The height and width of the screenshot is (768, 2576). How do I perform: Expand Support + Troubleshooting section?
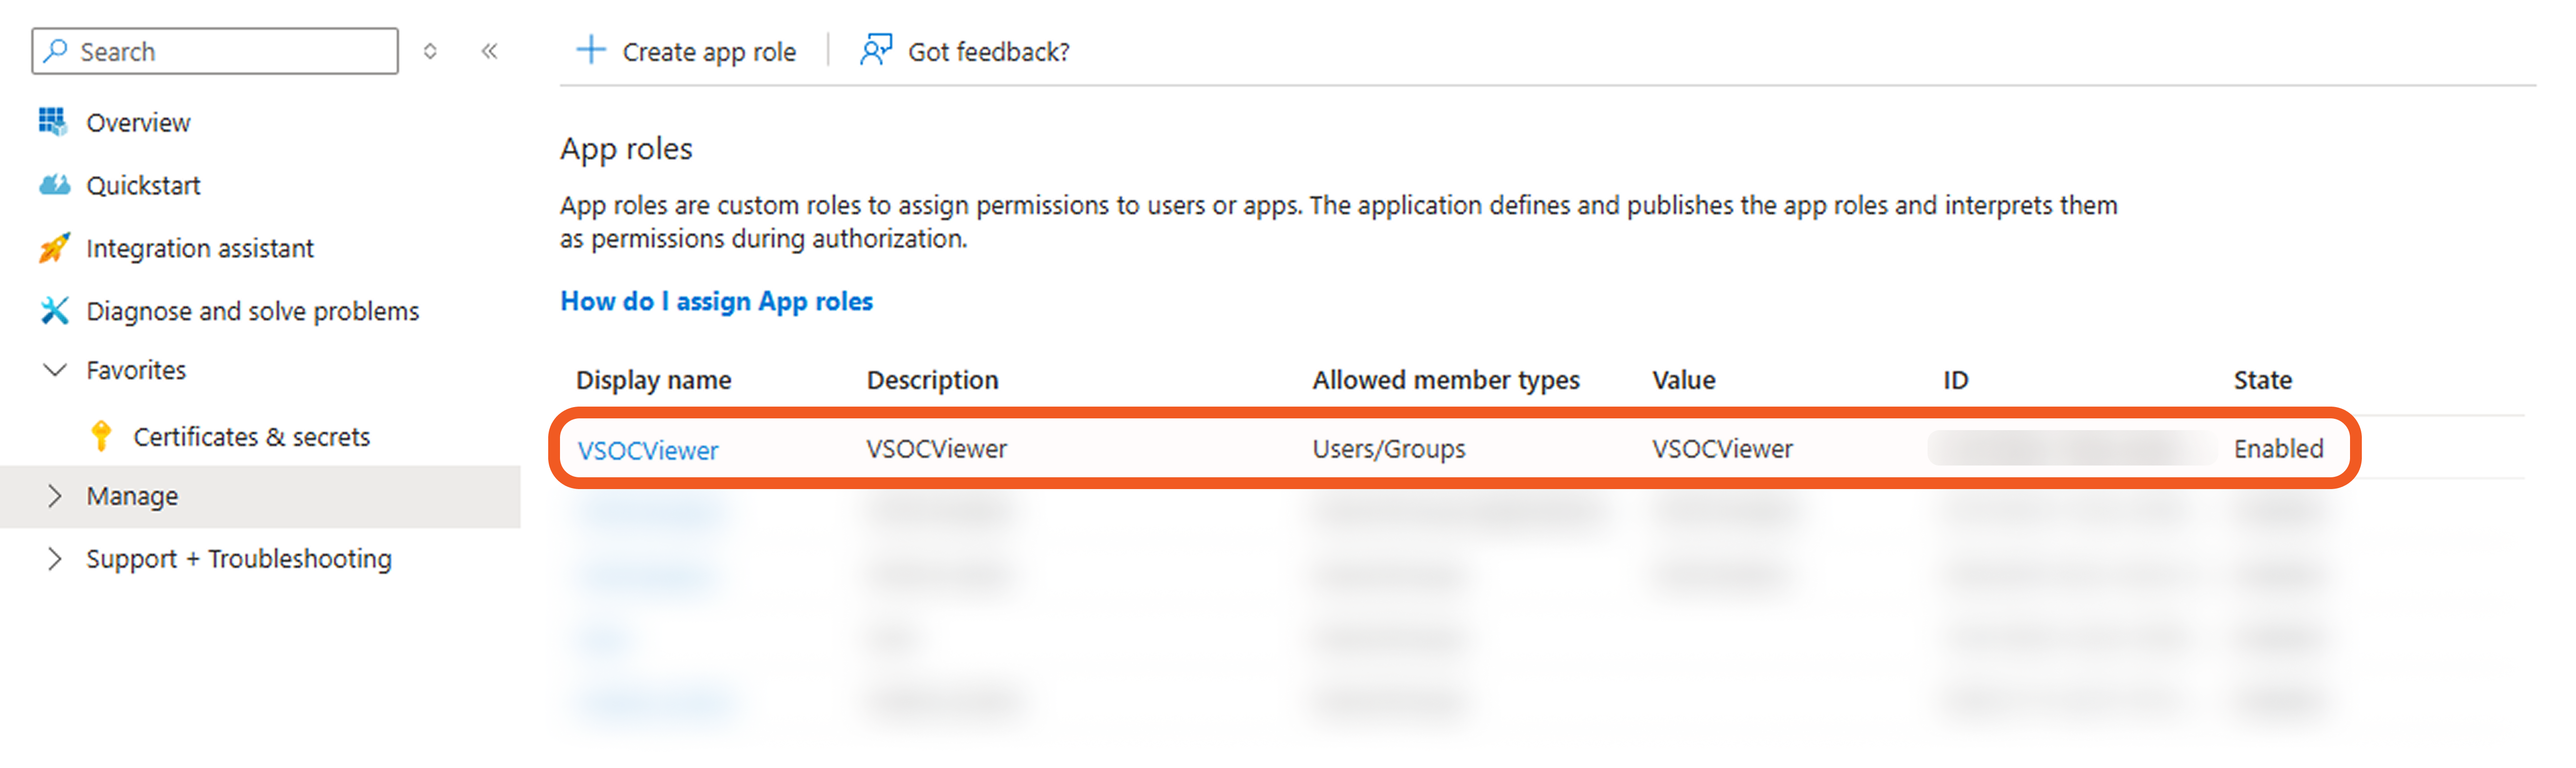[x=55, y=559]
